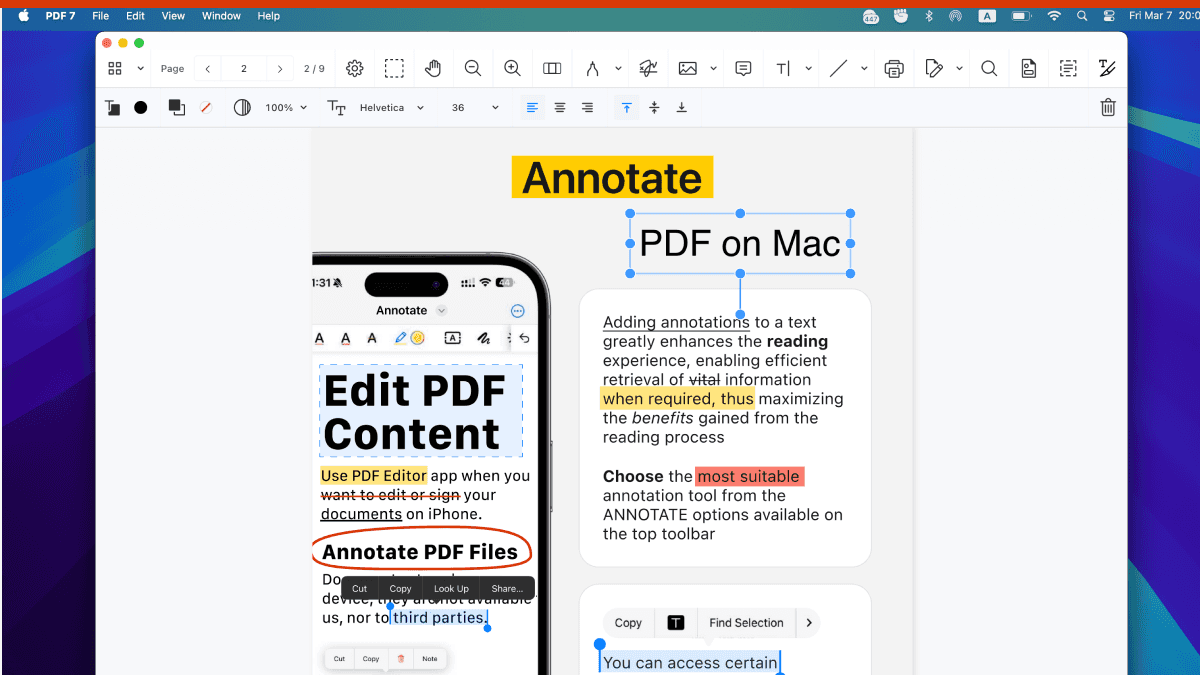1200x675 pixels.
Task: Open the Window menu
Action: coord(221,16)
